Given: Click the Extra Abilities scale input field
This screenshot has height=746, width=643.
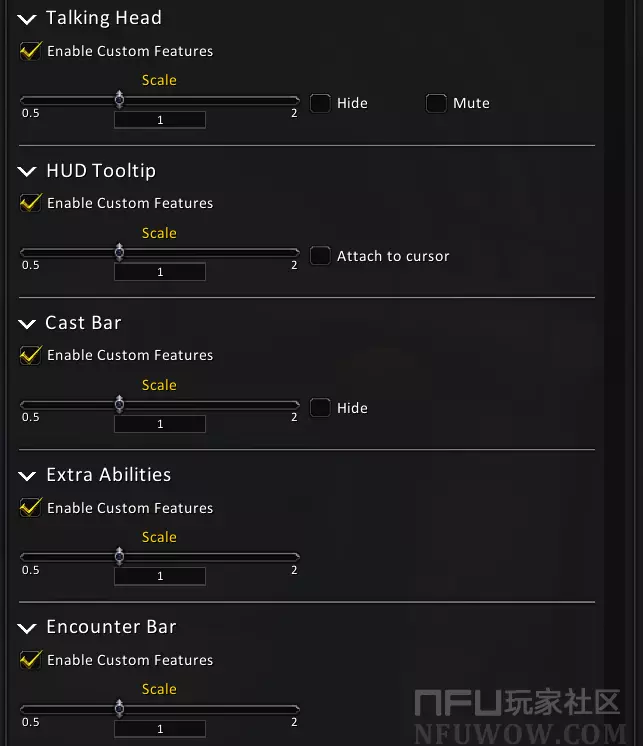Looking at the screenshot, I should click(160, 576).
